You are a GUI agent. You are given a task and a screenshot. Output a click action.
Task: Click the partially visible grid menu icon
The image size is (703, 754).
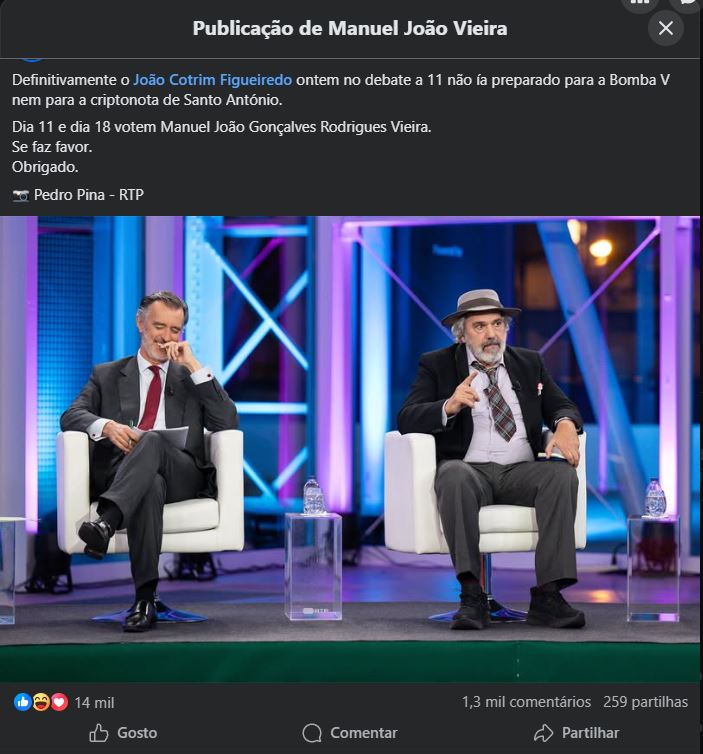[x=640, y=6]
